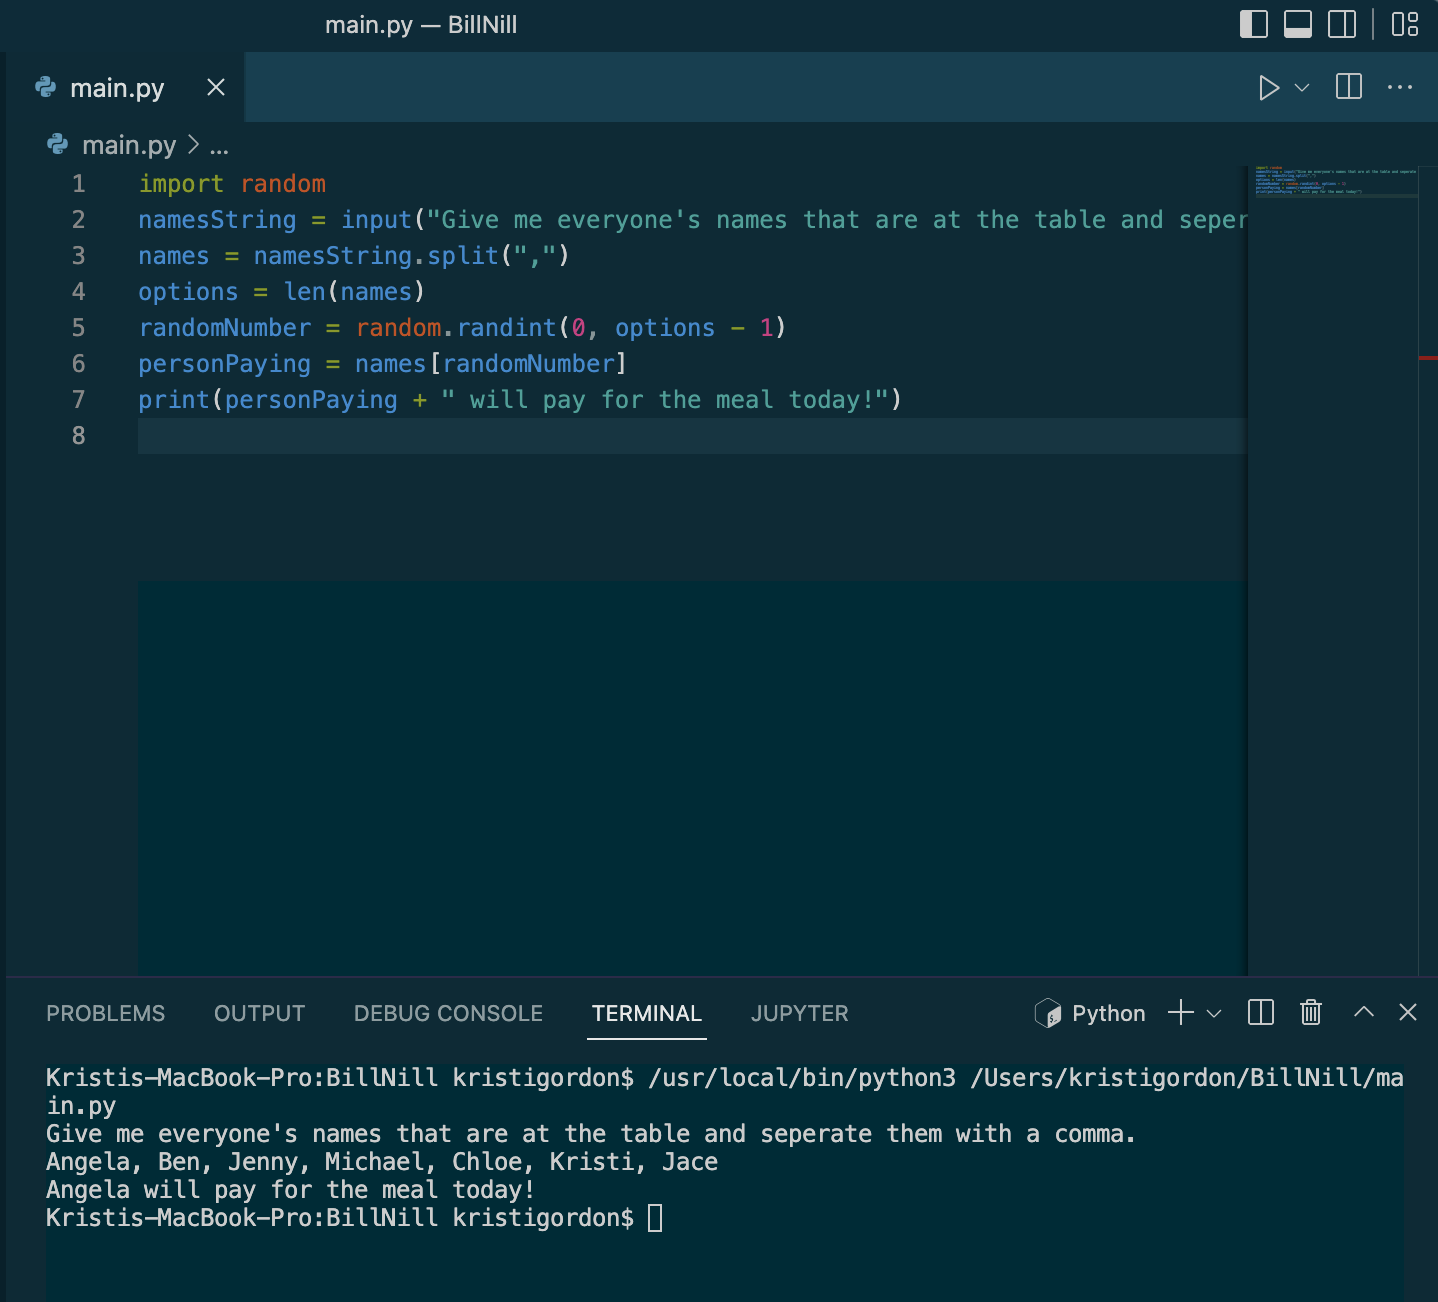Toggle customize layout control
This screenshot has width=1438, height=1302.
coord(1404,25)
